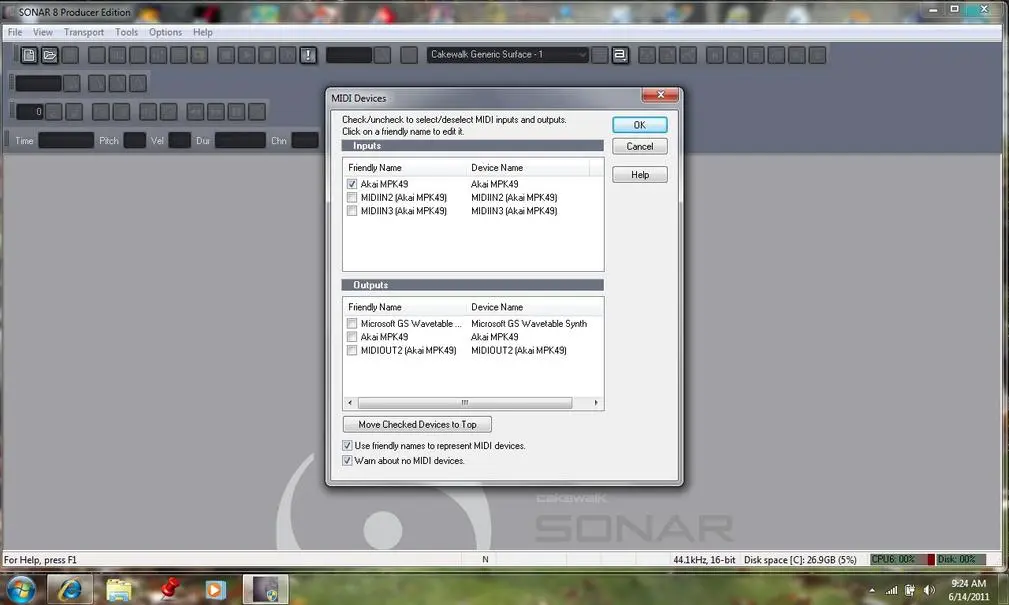The height and width of the screenshot is (605, 1009).
Task: Uncheck the Akai MPK49 input checkbox
Action: click(x=352, y=184)
